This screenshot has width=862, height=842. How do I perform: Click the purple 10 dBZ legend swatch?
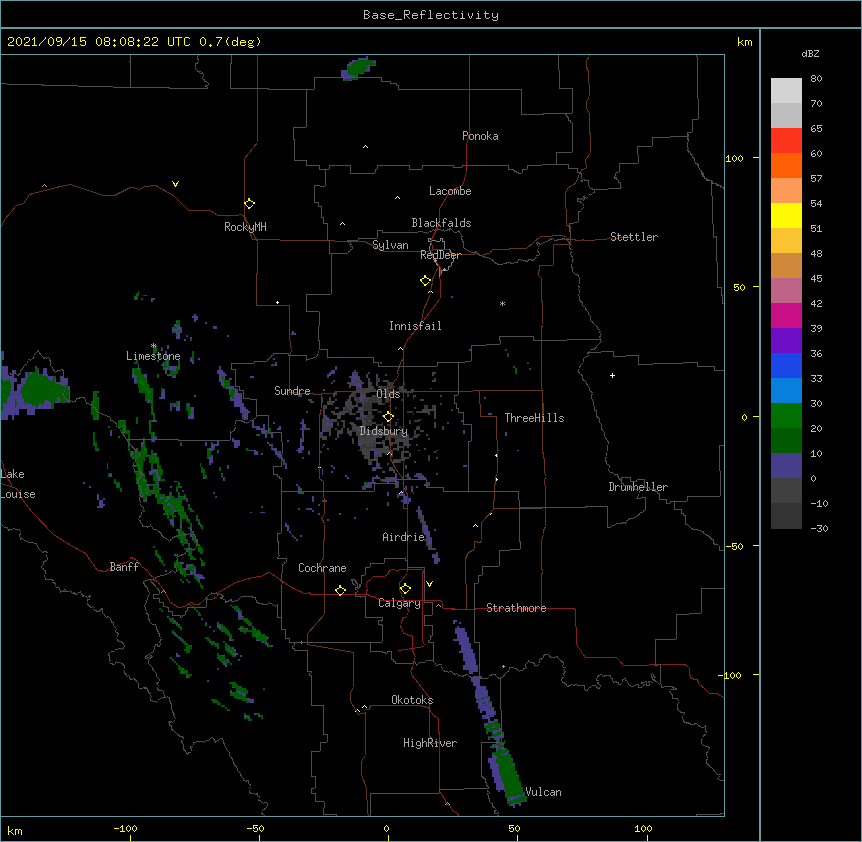click(x=786, y=466)
